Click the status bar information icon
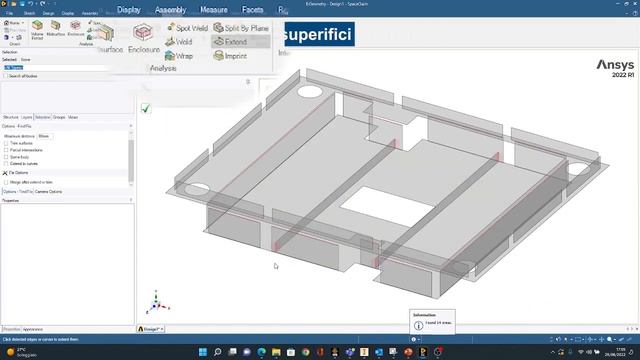The width and height of the screenshot is (640, 360). pyautogui.click(x=413, y=339)
